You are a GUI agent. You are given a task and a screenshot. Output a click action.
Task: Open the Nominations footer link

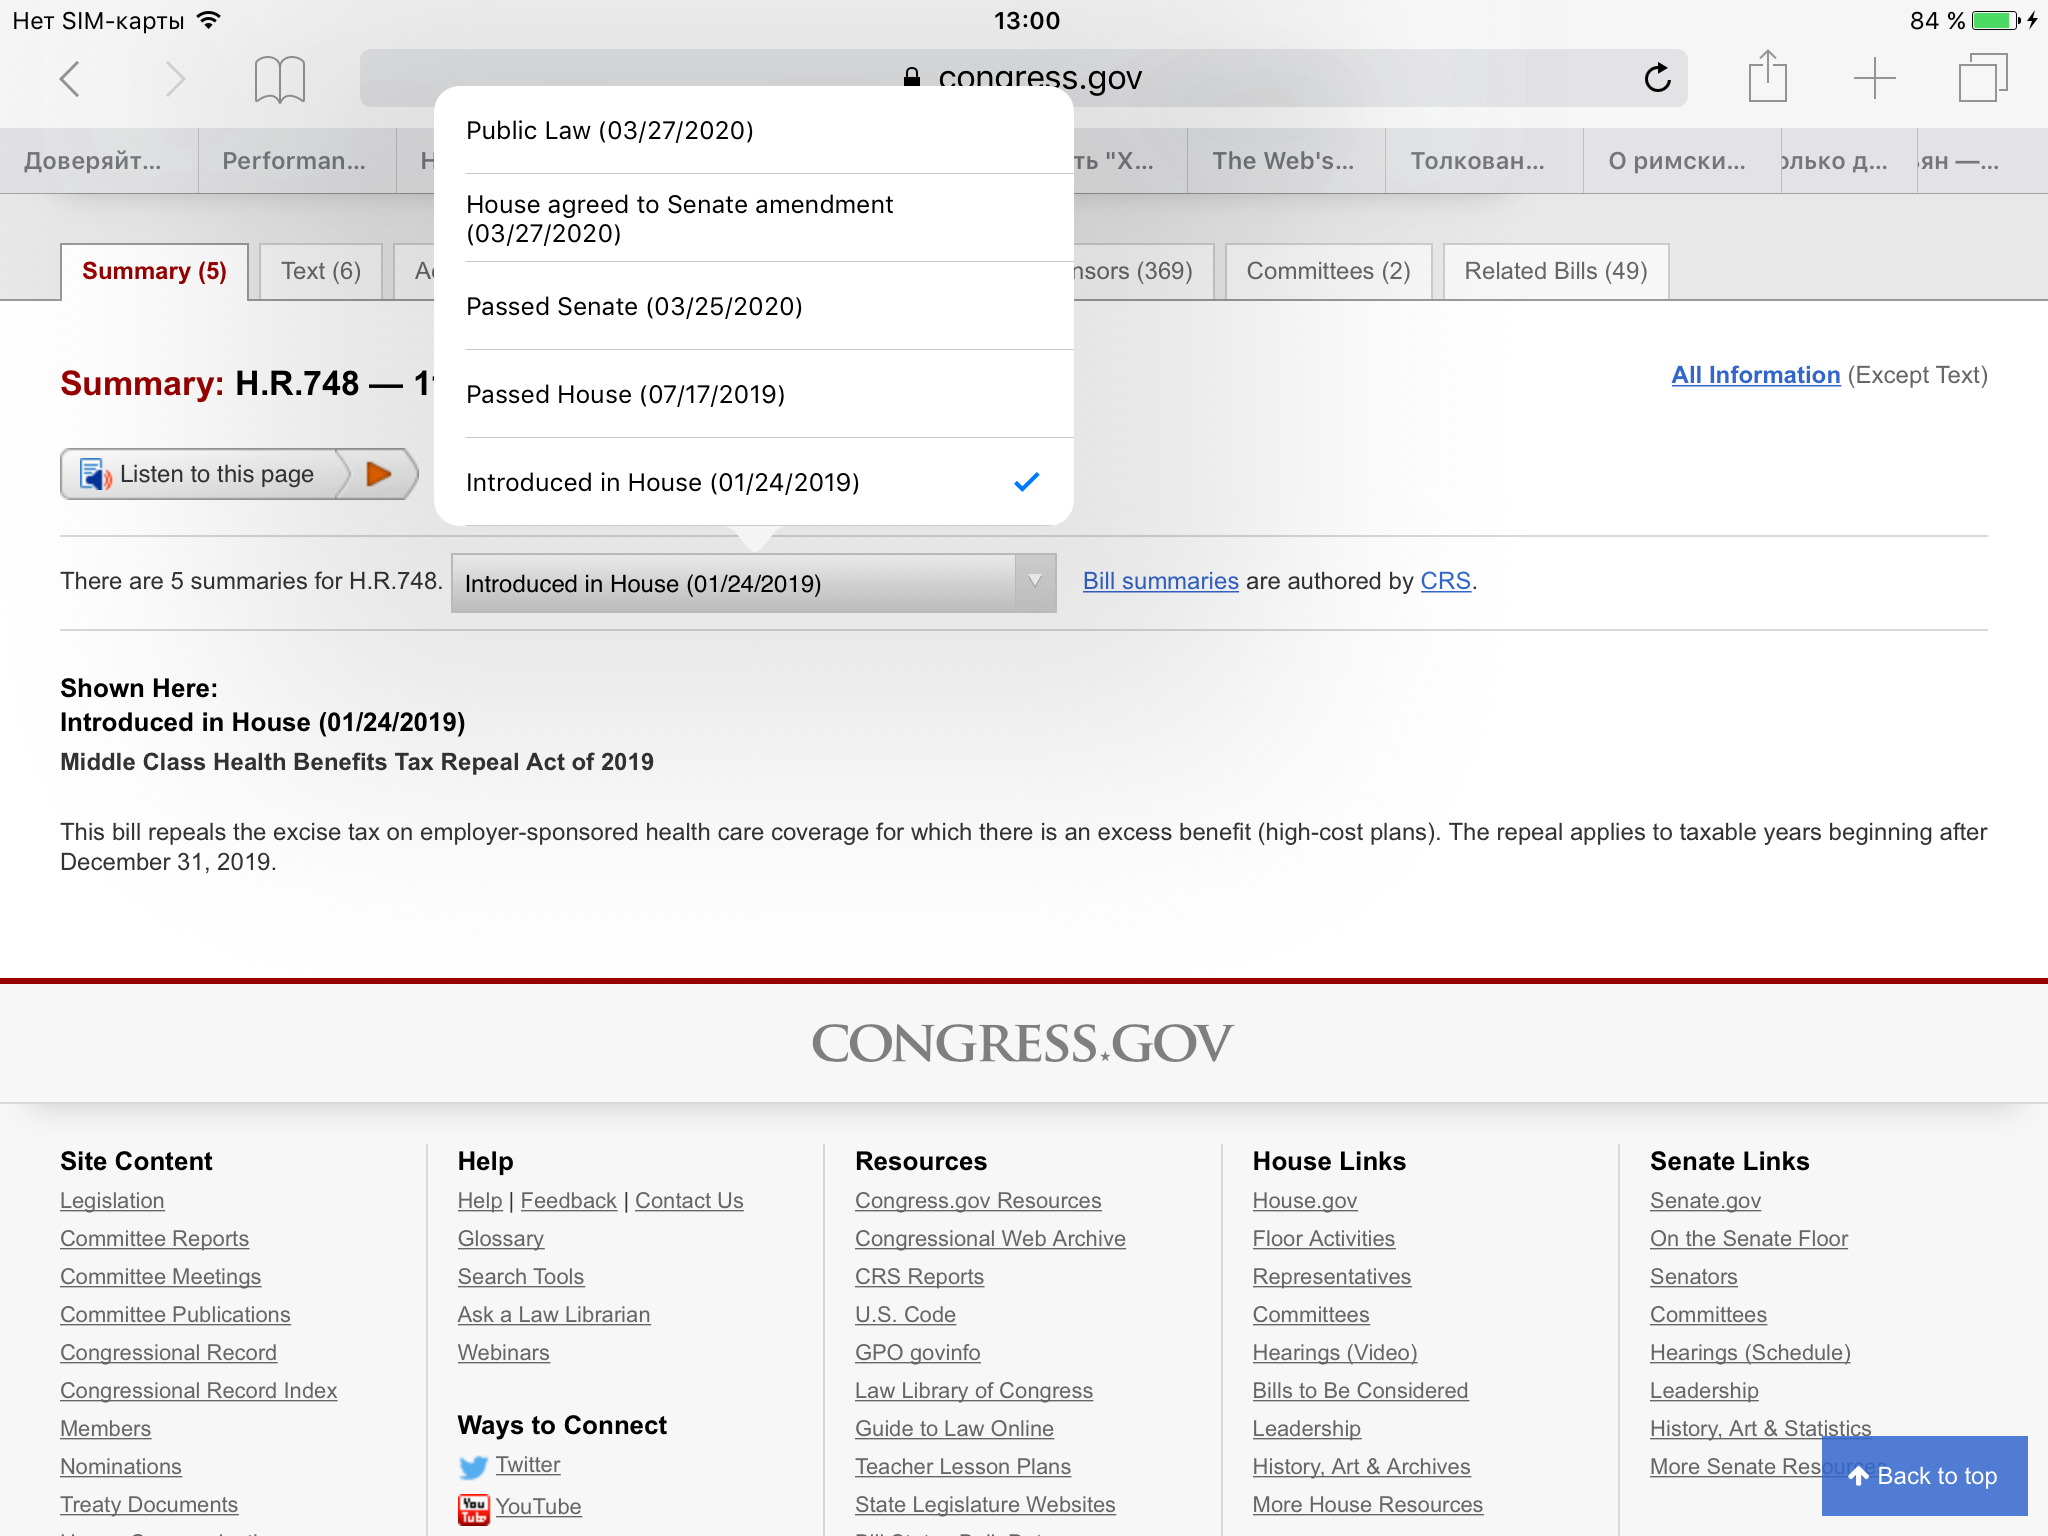(x=120, y=1467)
